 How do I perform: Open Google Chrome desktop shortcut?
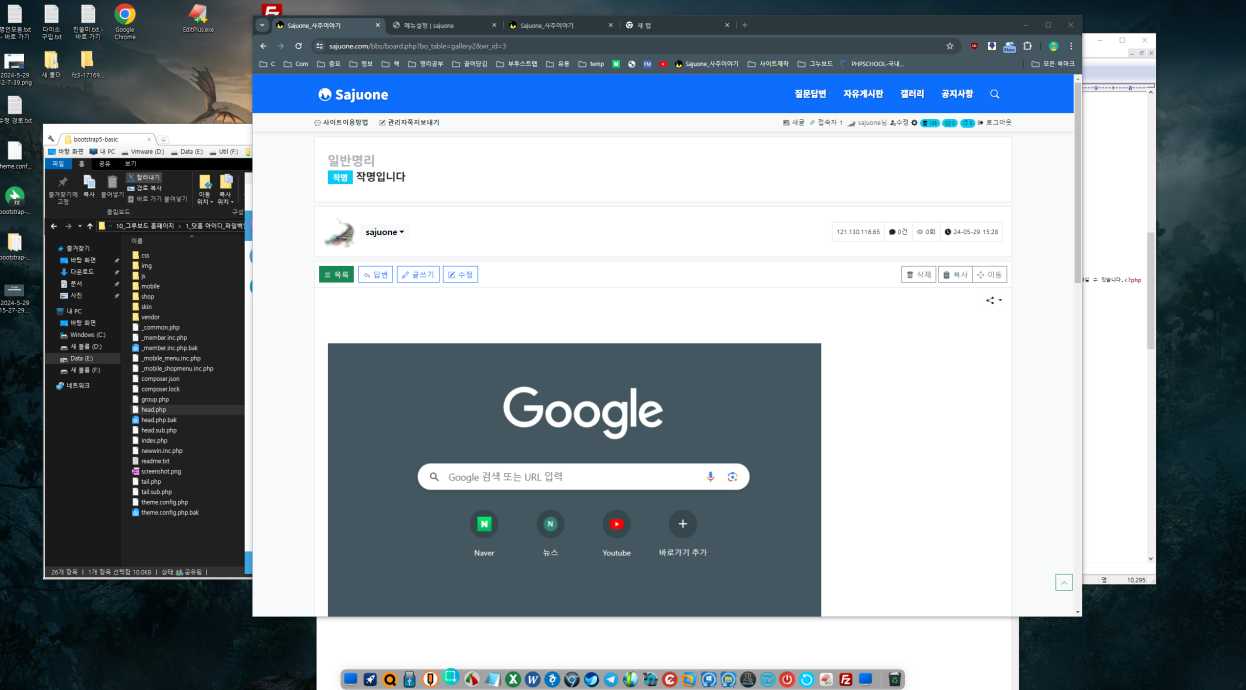tap(125, 20)
